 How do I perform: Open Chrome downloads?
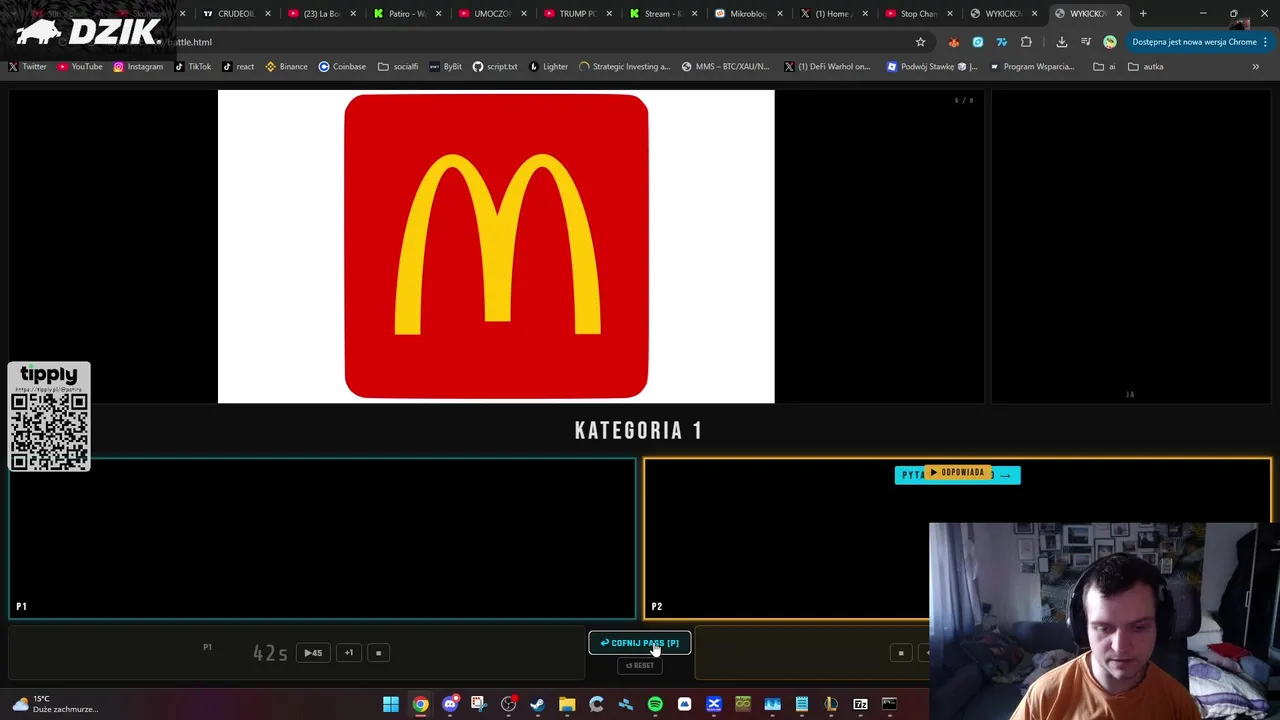click(1061, 42)
